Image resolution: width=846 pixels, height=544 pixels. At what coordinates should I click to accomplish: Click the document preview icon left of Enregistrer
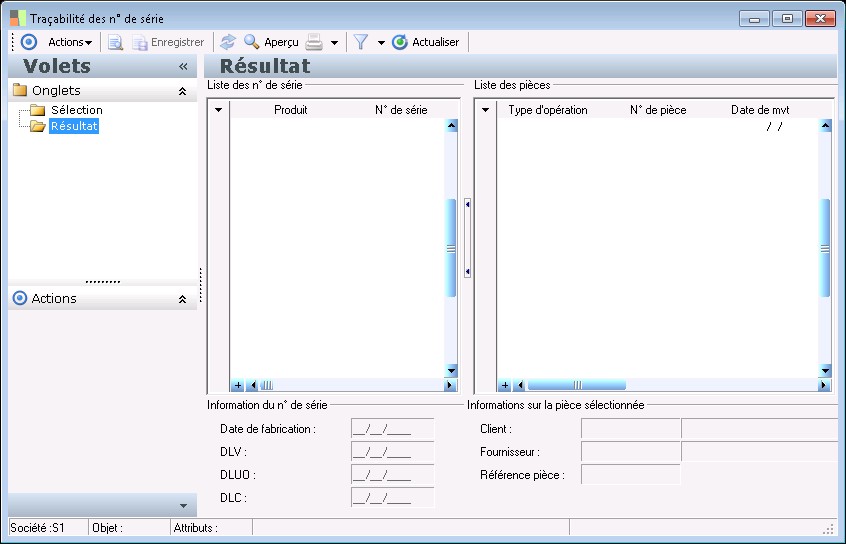point(115,42)
